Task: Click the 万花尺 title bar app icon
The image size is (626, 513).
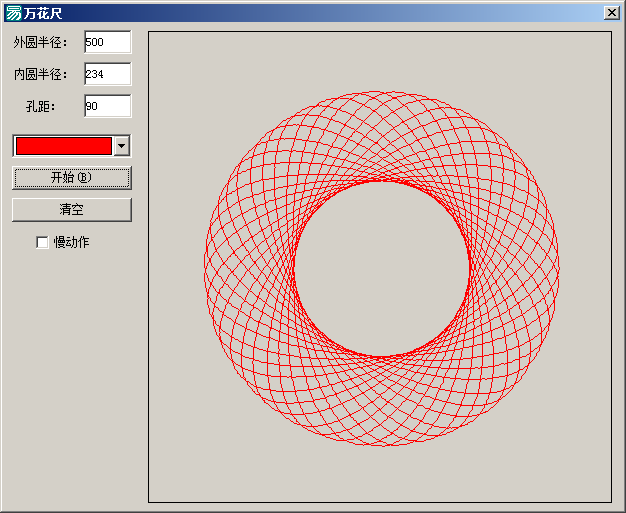Action: pyautogui.click(x=14, y=13)
